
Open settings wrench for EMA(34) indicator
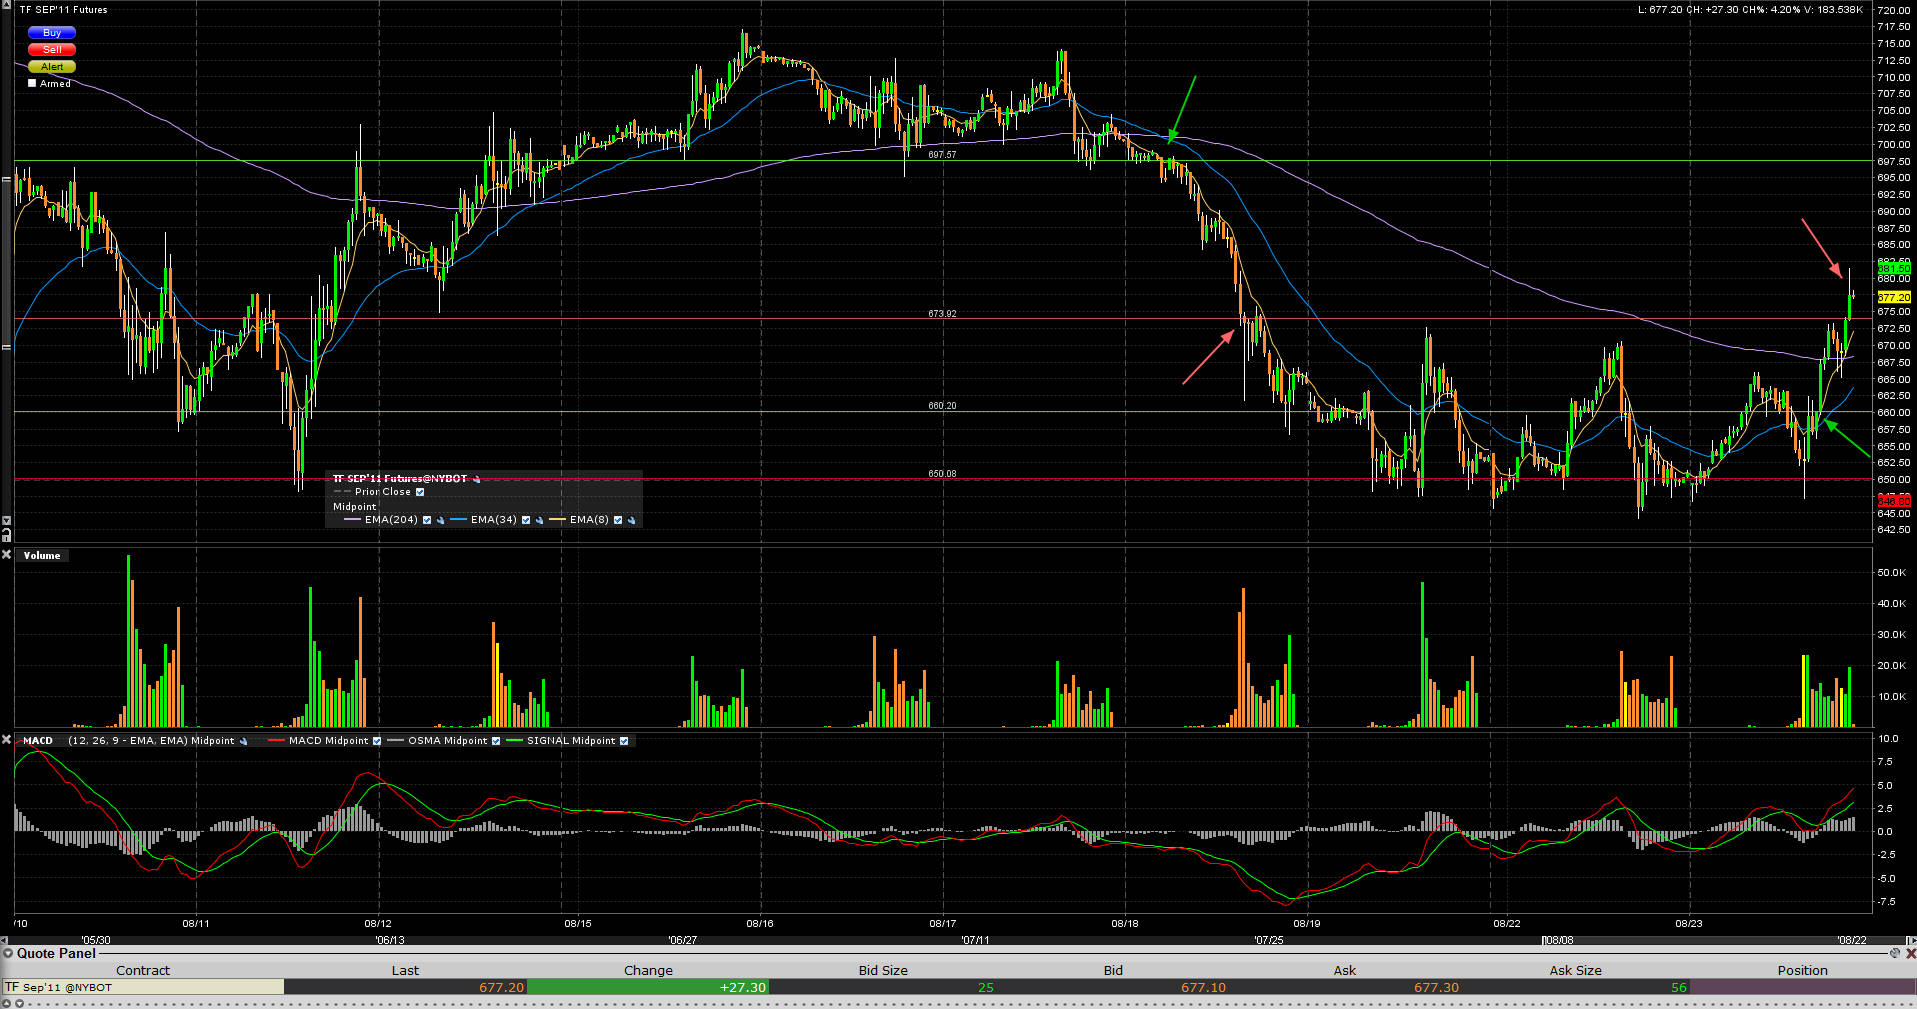point(538,520)
